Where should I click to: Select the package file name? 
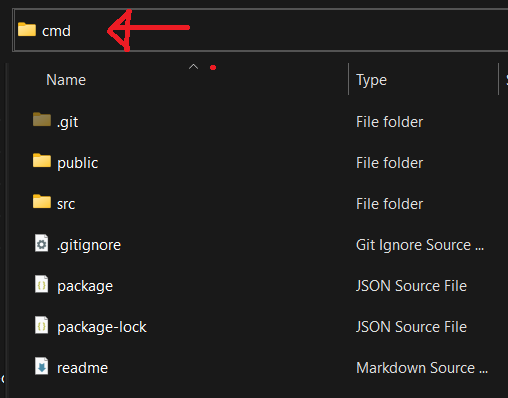[x=85, y=286]
